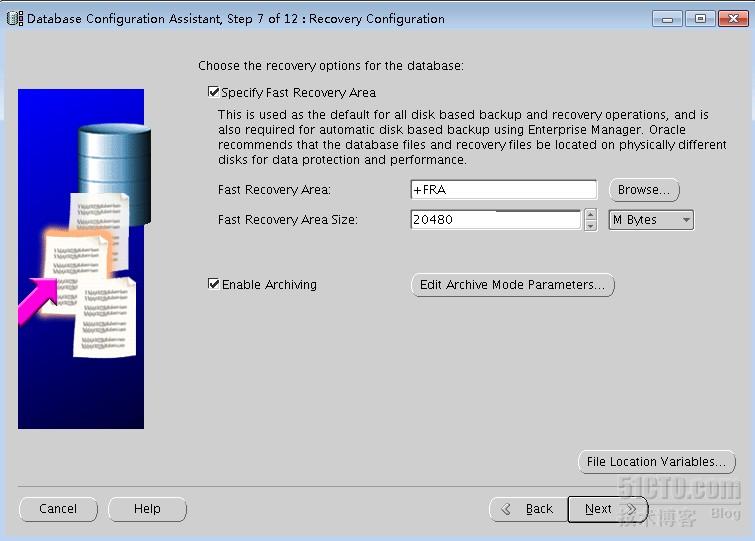Browse for Fast Recovery Area location
Screen dimensions: 755x541
(644, 190)
